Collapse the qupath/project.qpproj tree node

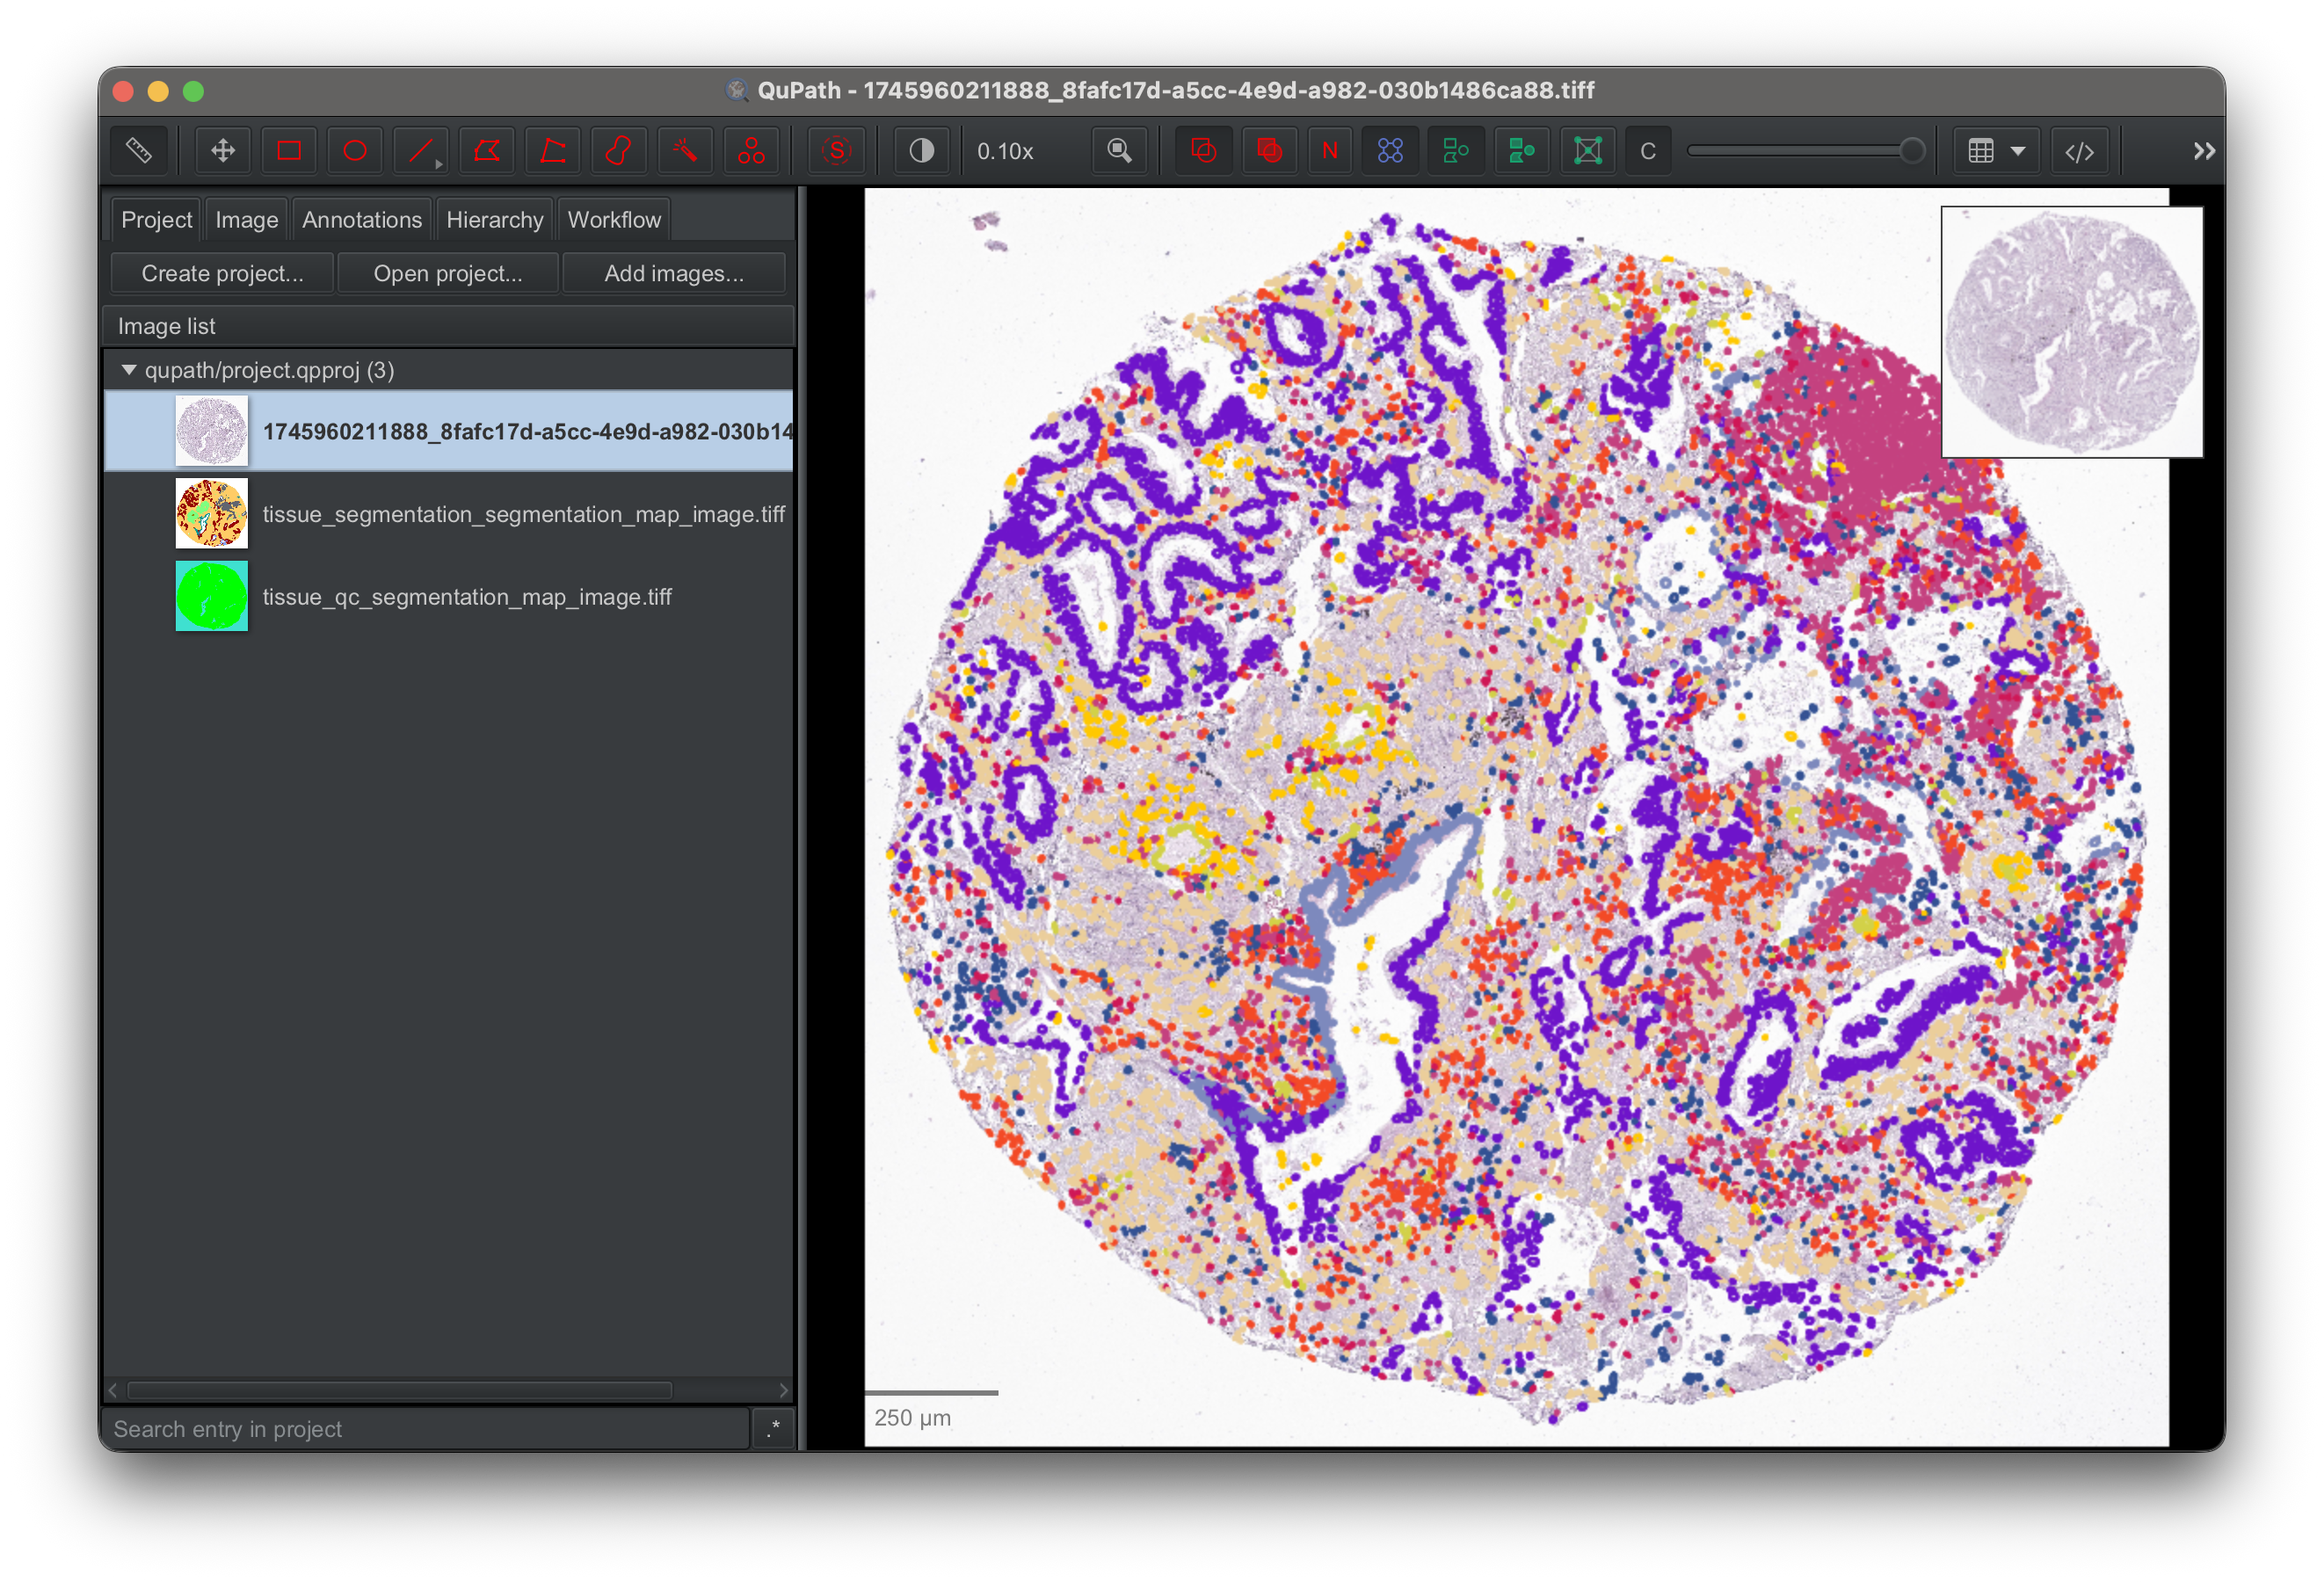(129, 370)
